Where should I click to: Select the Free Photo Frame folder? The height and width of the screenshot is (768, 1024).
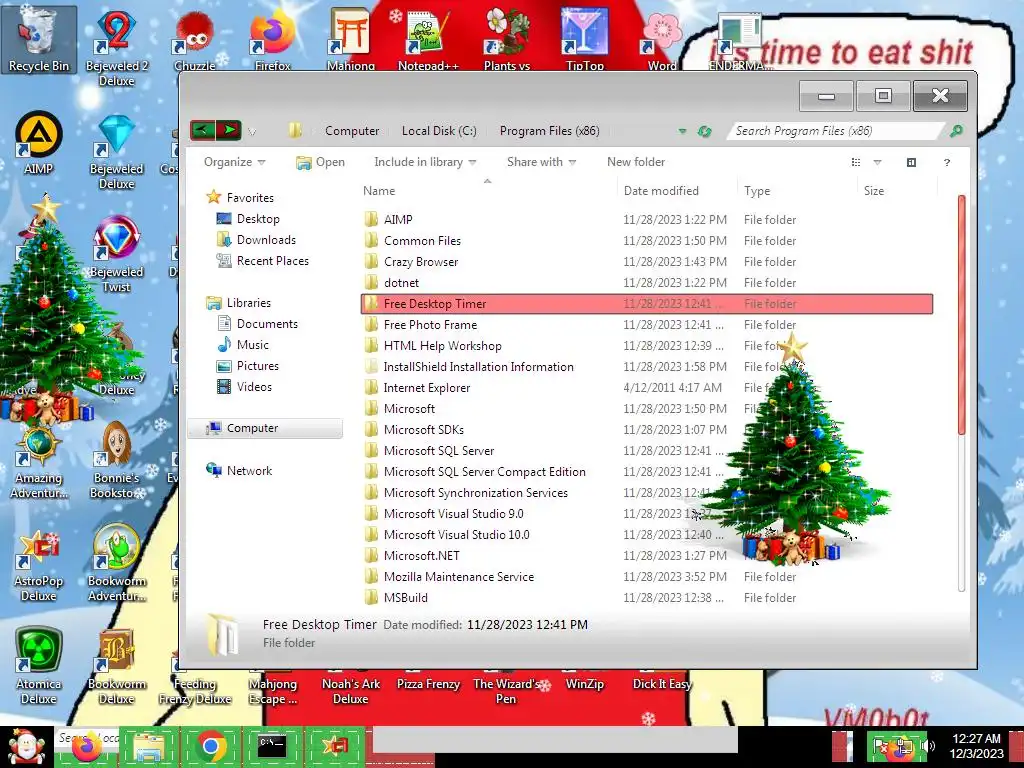coord(647,325)
